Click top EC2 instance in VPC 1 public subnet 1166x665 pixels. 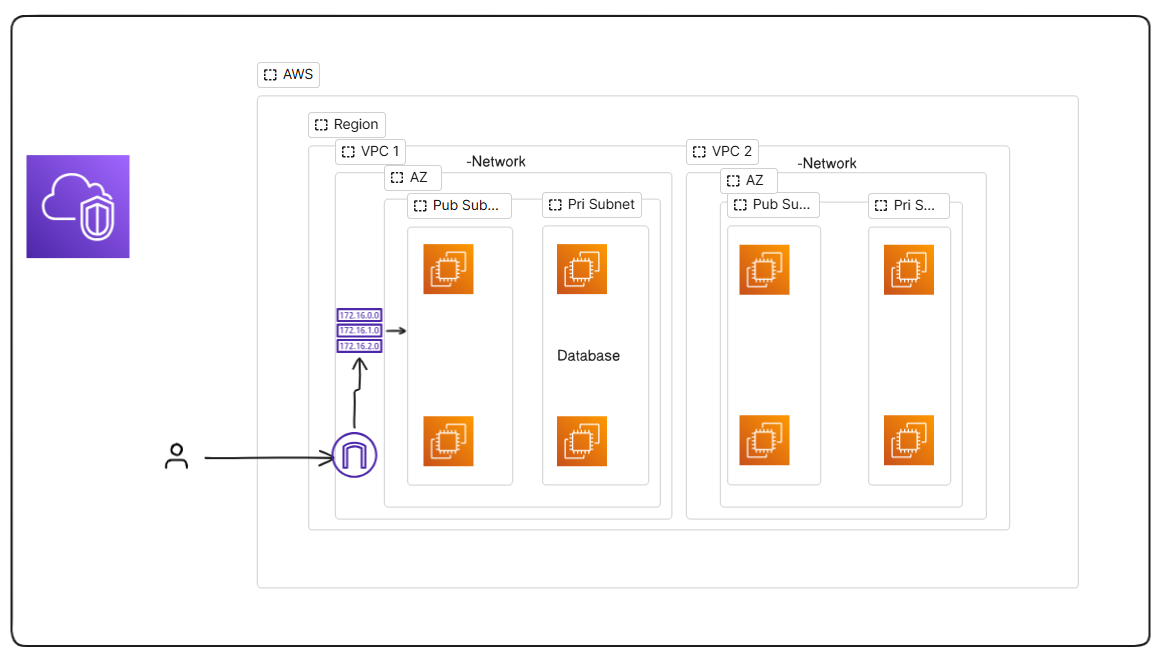tap(448, 269)
